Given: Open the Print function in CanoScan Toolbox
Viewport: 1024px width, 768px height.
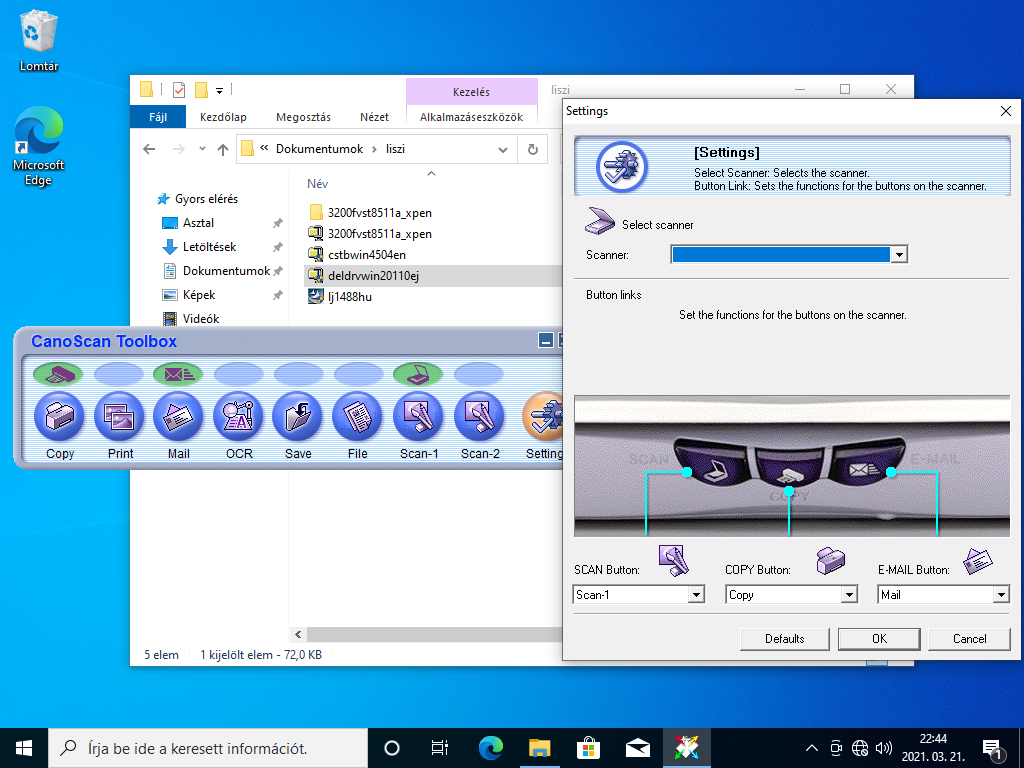Looking at the screenshot, I should (120, 416).
